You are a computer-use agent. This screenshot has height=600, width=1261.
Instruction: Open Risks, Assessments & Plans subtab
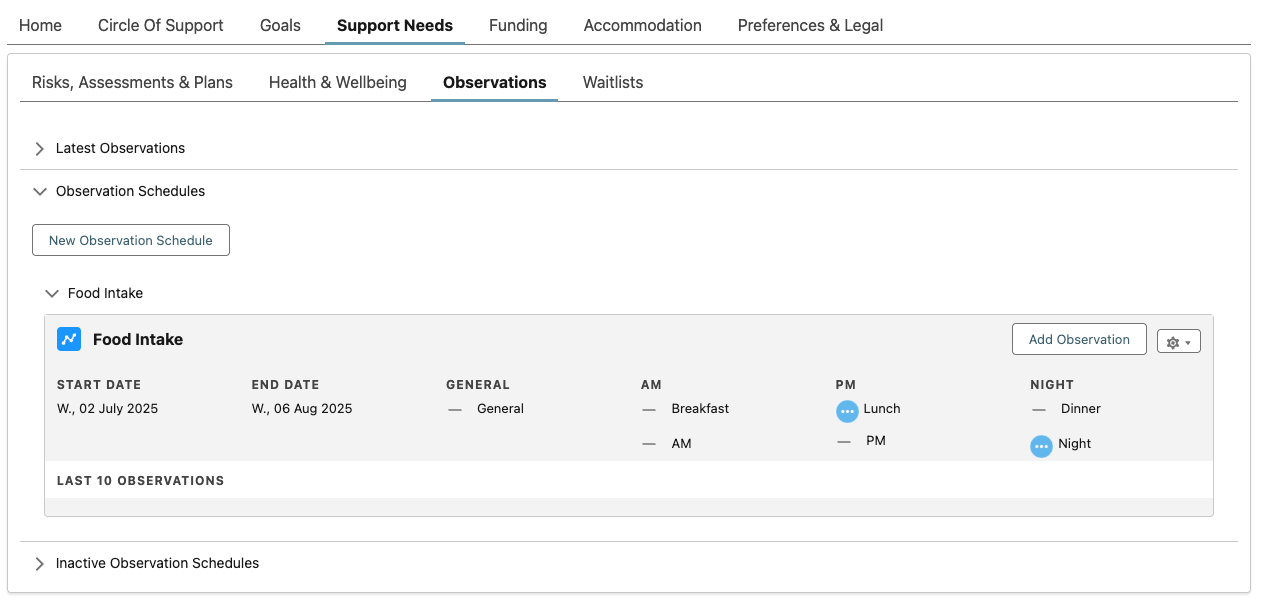pyautogui.click(x=132, y=82)
